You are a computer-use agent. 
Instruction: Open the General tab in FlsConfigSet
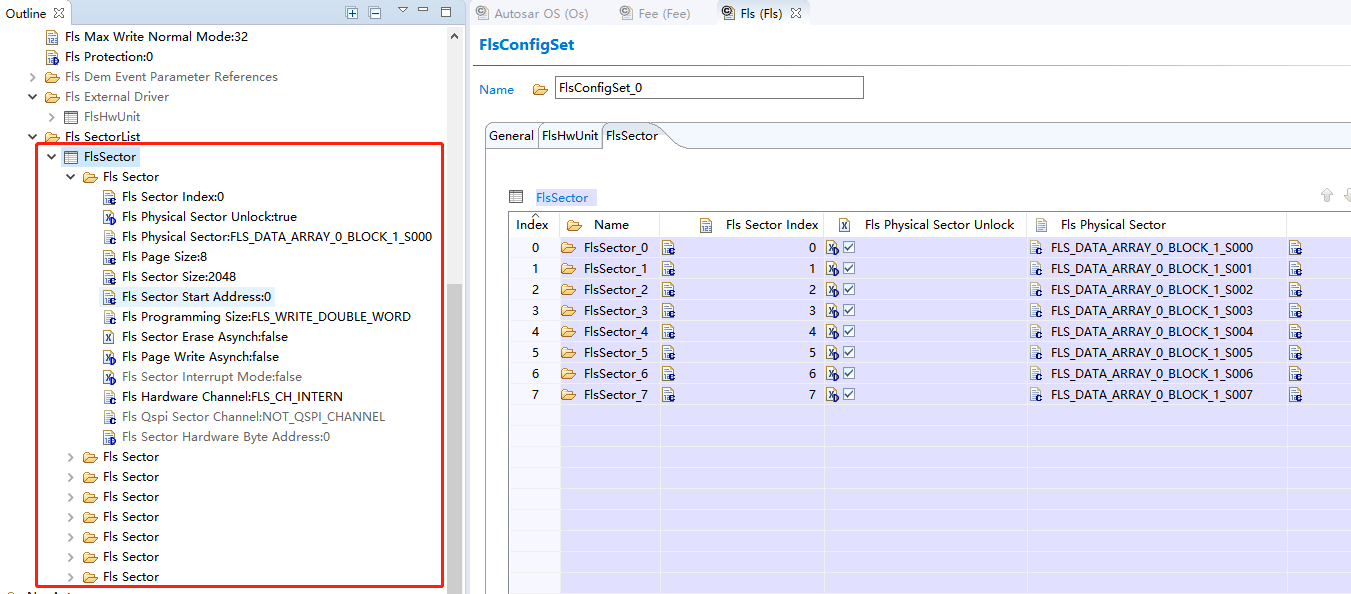[x=511, y=136]
